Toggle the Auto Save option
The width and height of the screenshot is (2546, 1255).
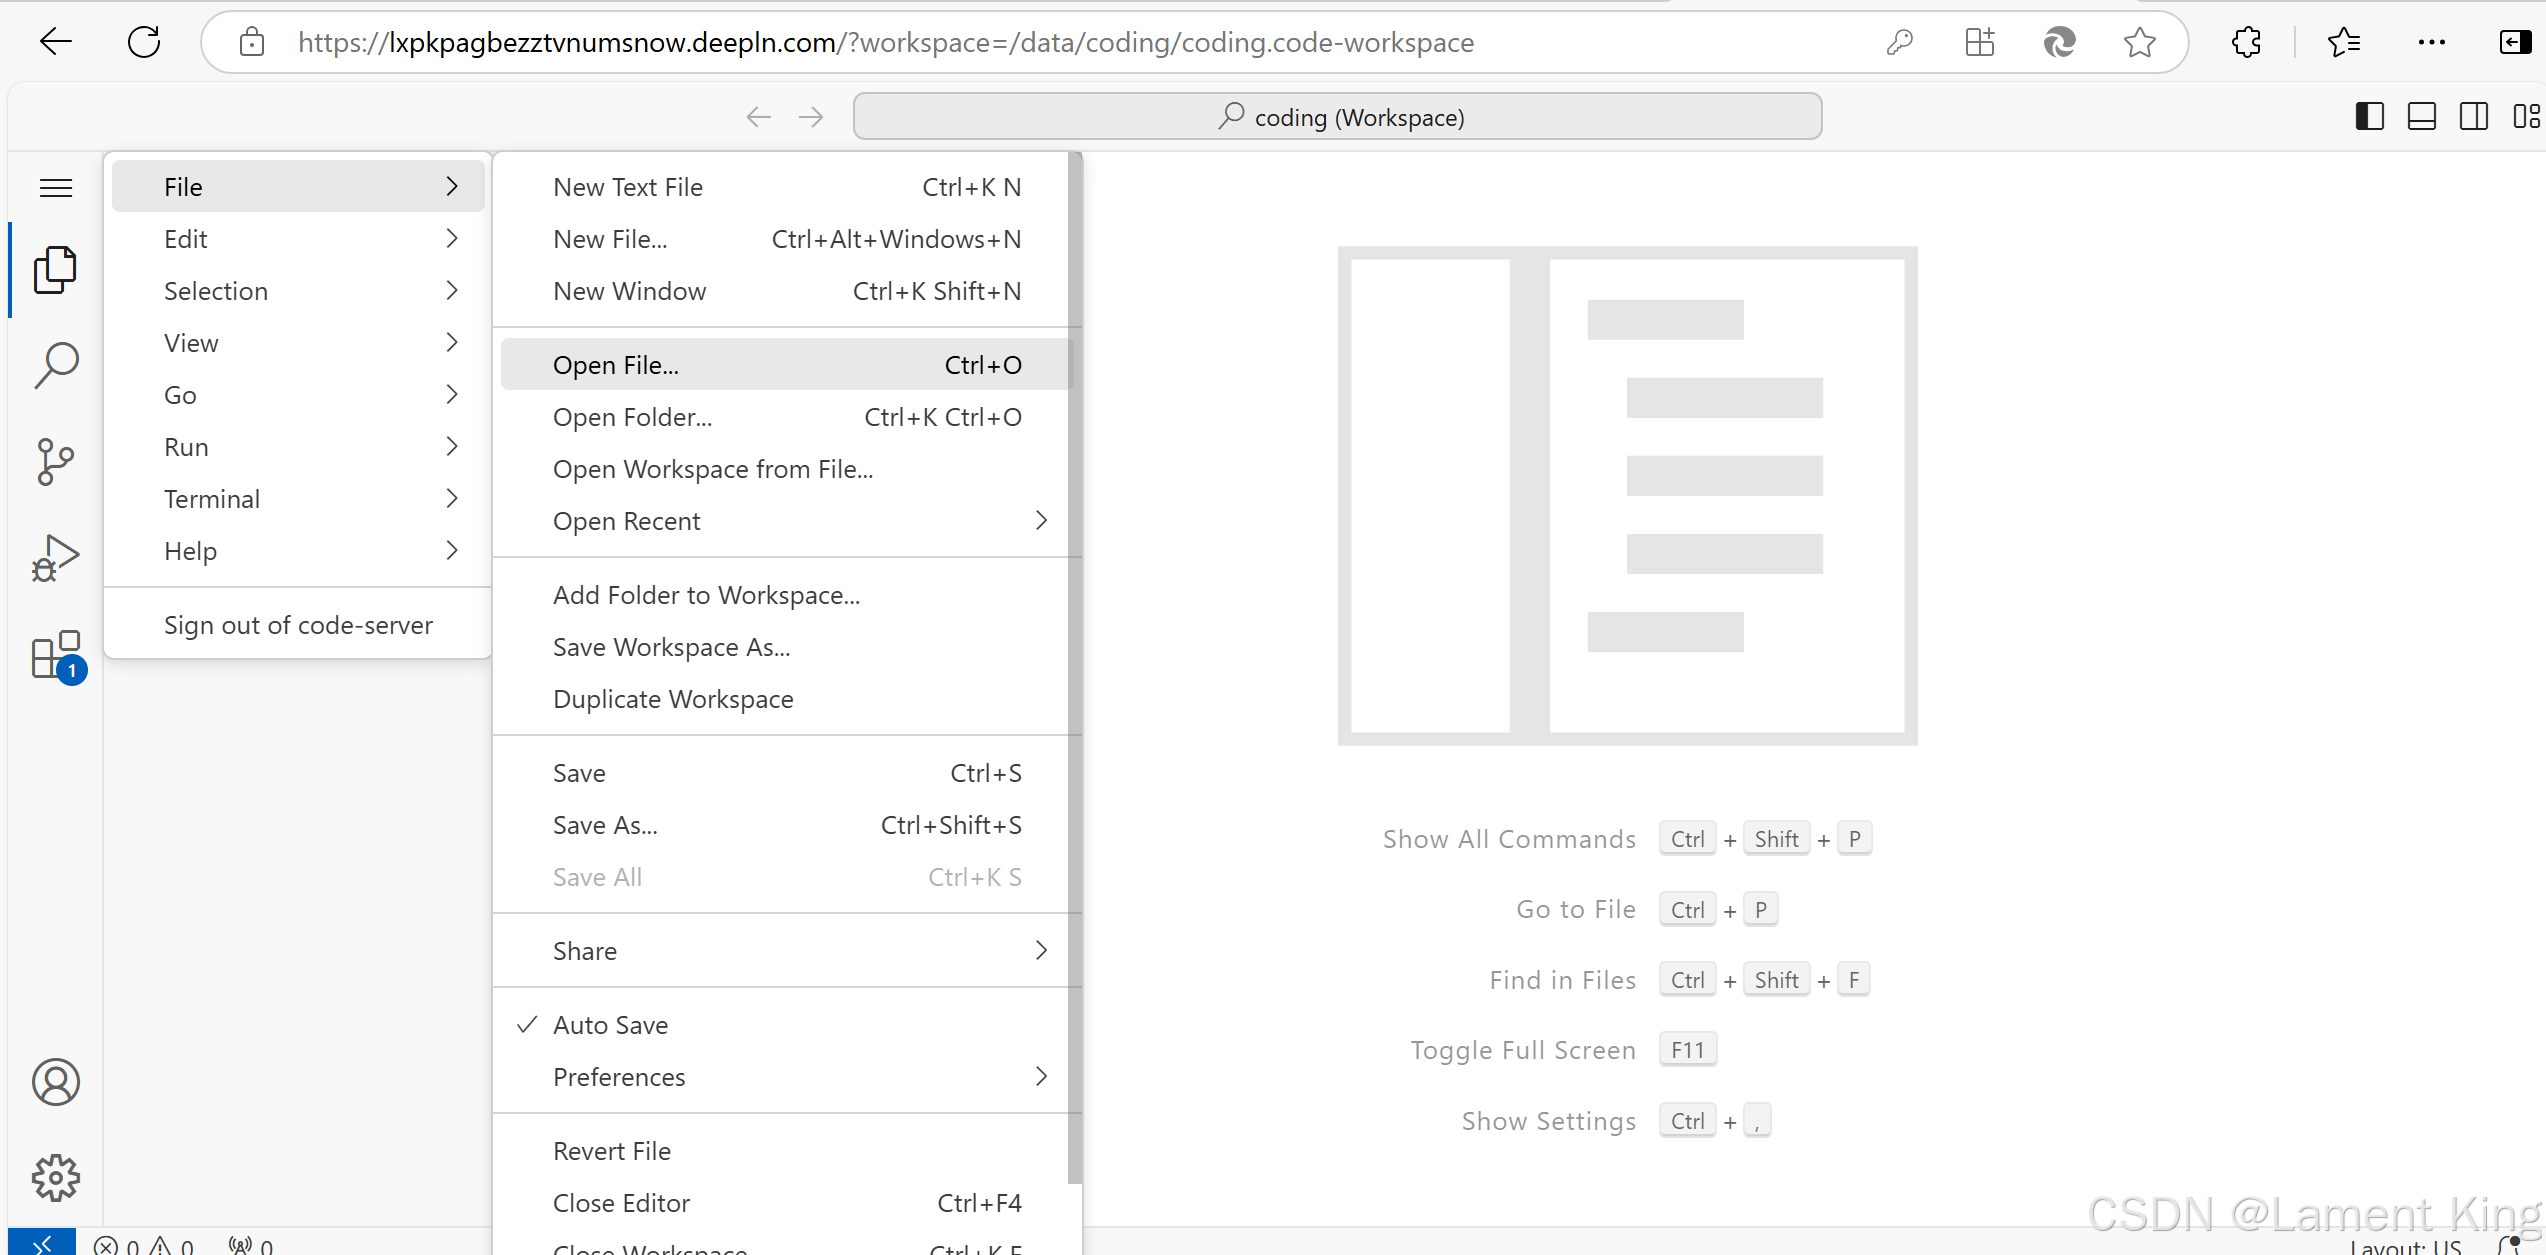tap(610, 1025)
